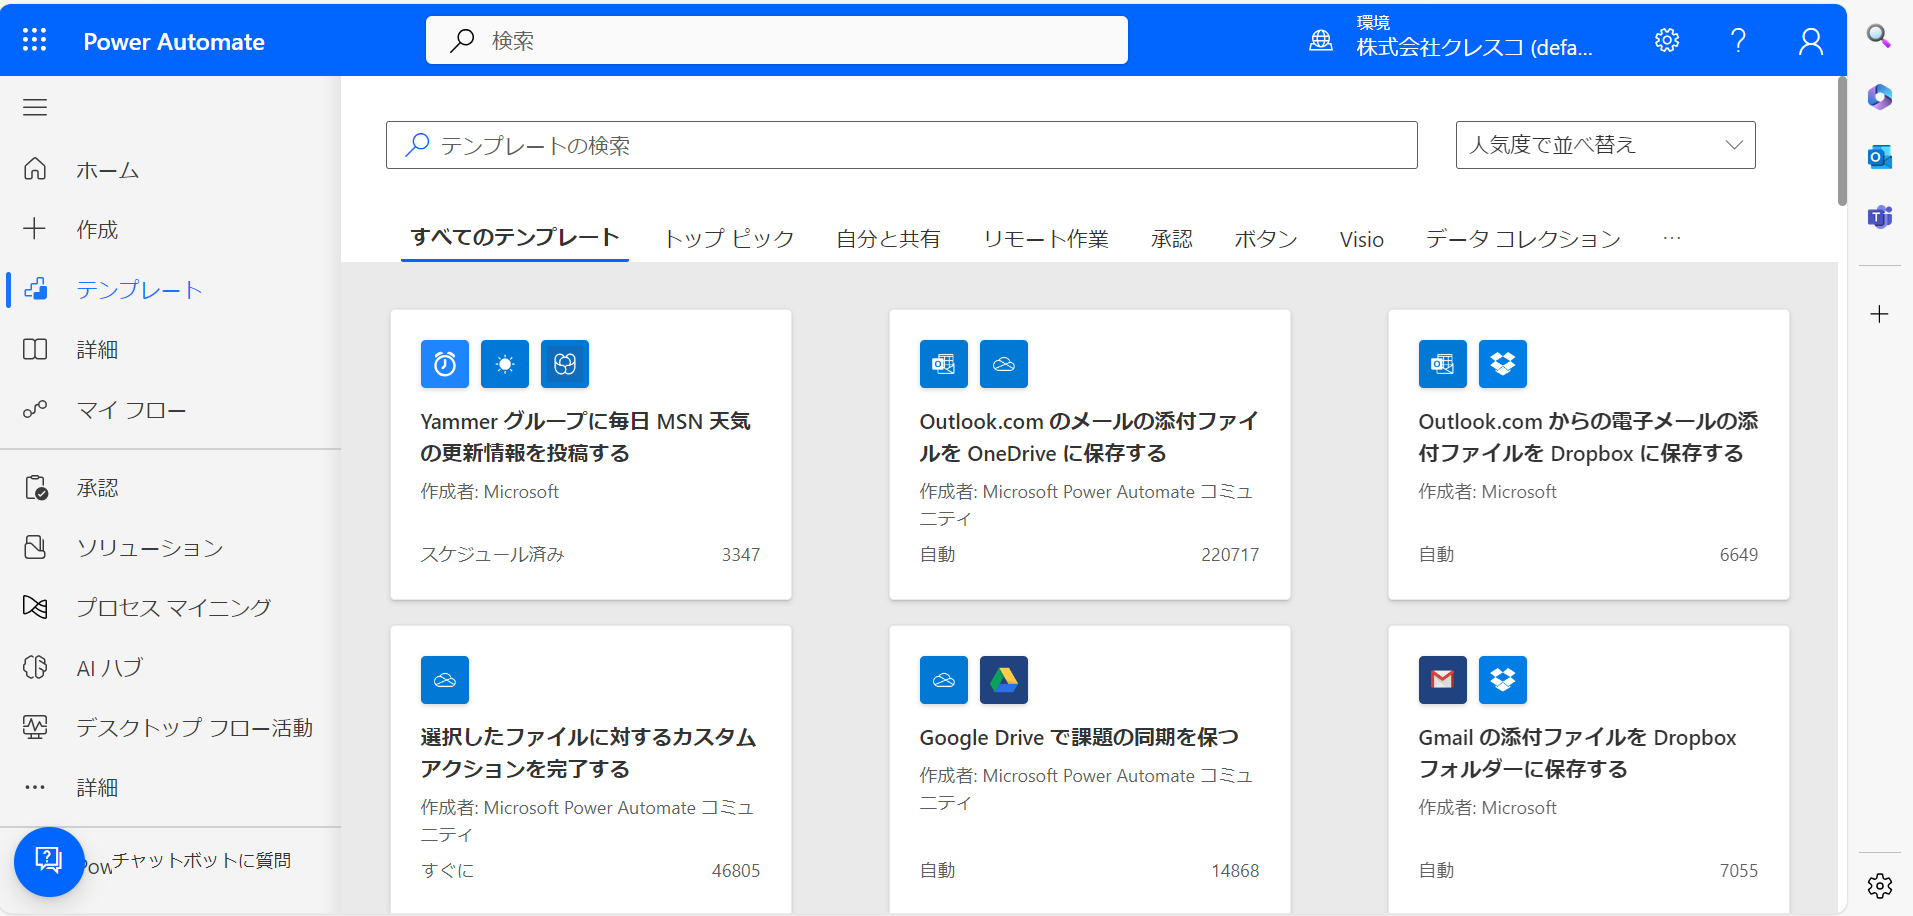Open Outlook icon in browser sidebar

1879,157
